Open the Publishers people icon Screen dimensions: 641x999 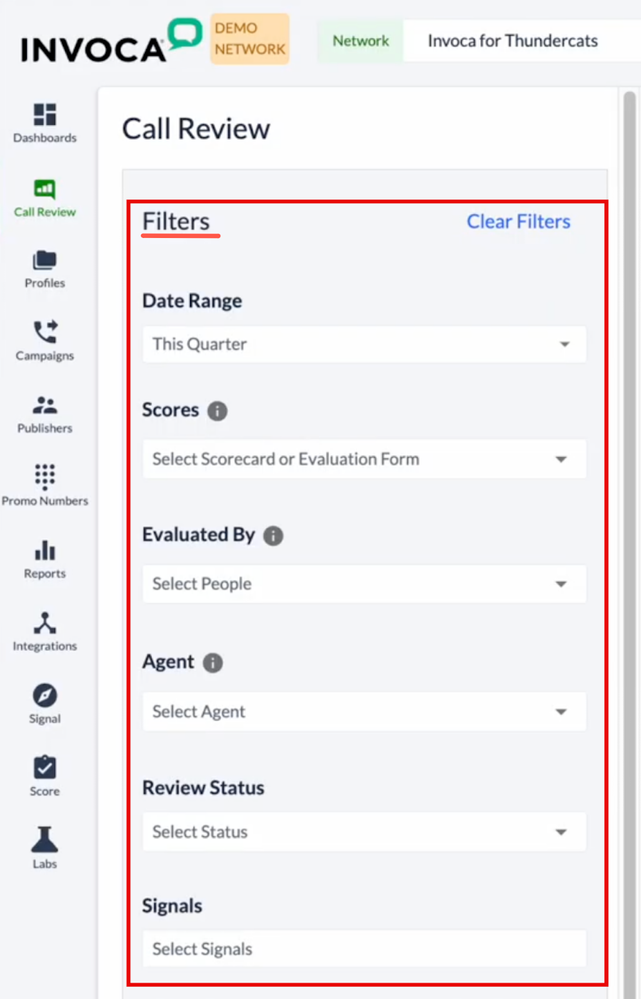[x=45, y=405]
